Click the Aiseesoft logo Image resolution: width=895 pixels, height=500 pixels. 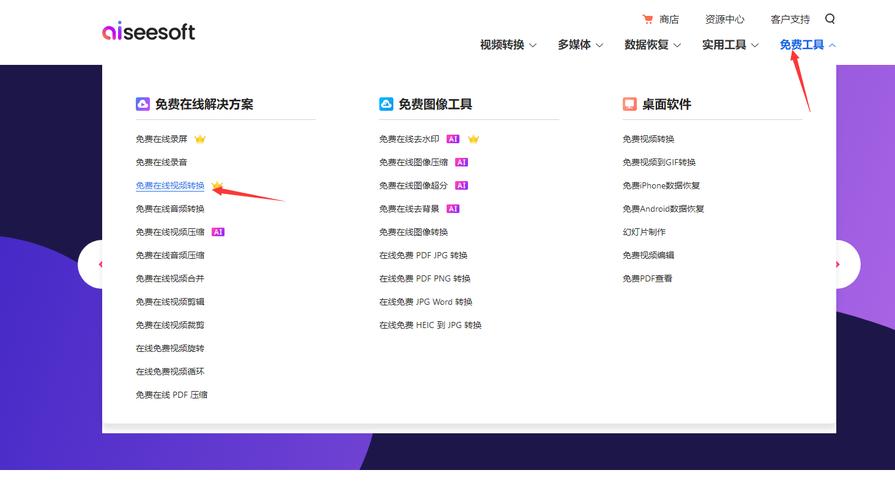pyautogui.click(x=148, y=31)
